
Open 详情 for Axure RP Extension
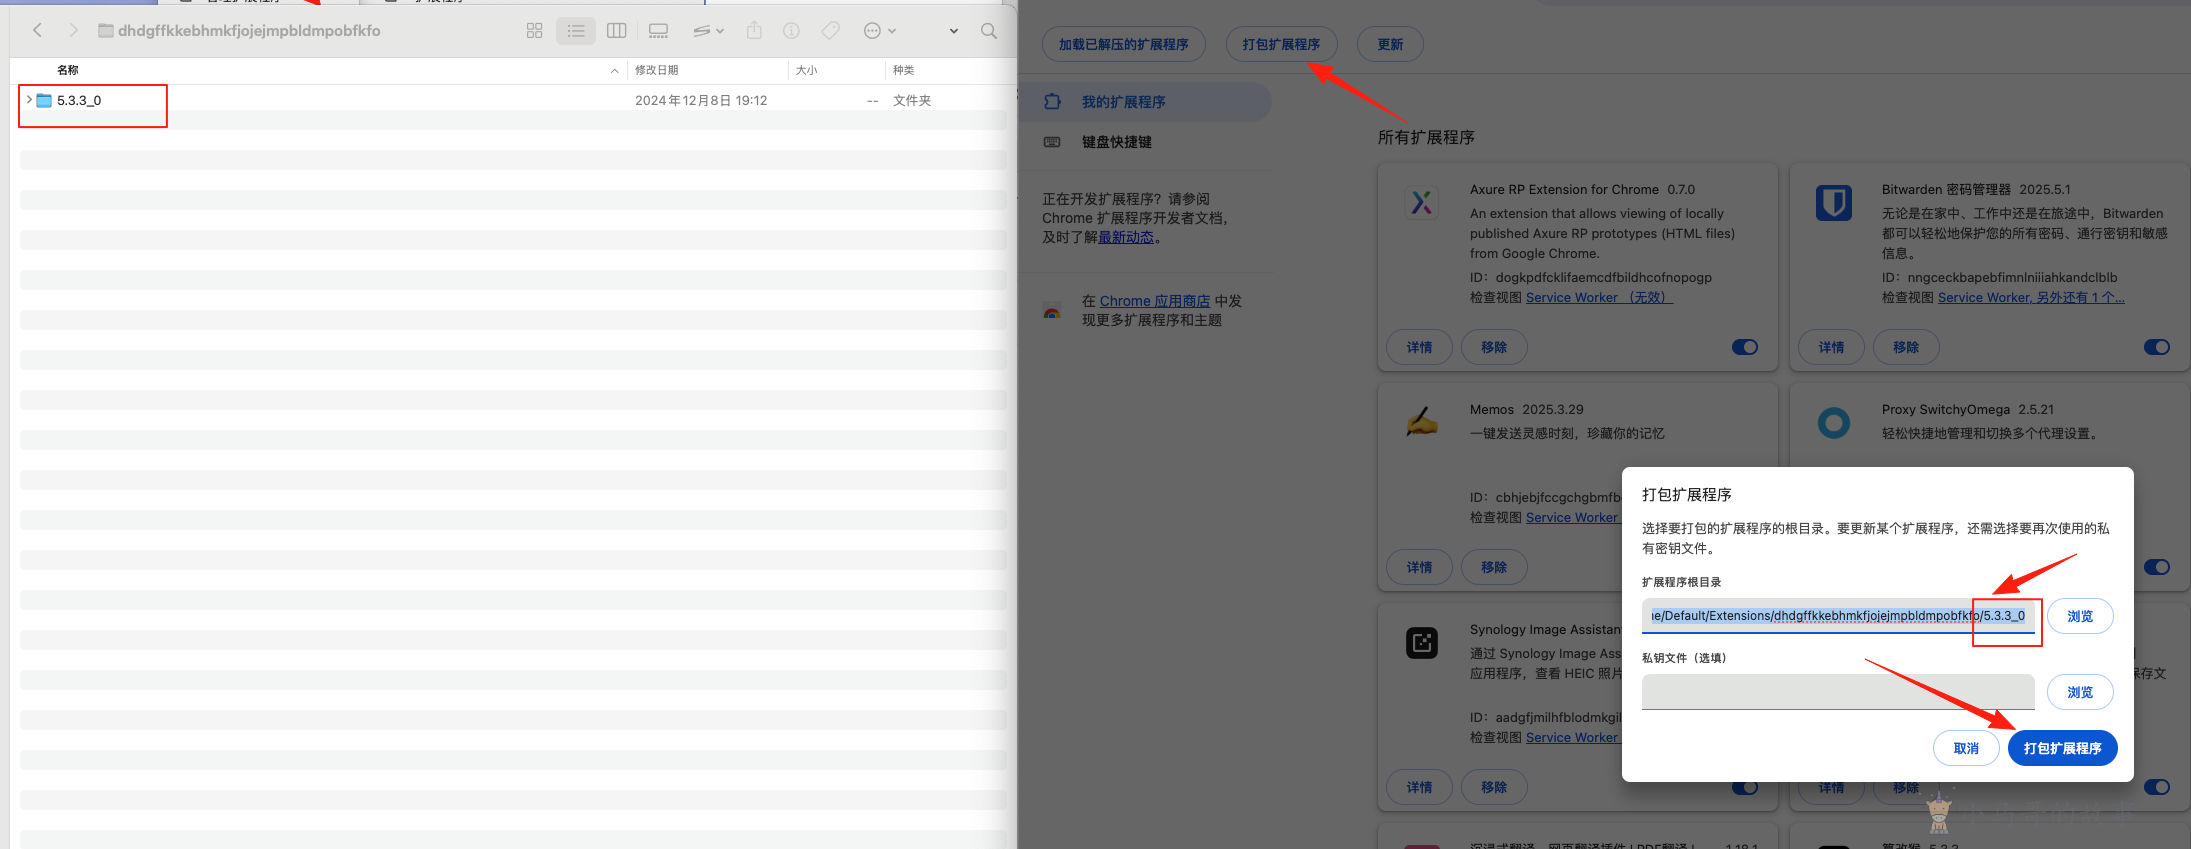[1419, 347]
